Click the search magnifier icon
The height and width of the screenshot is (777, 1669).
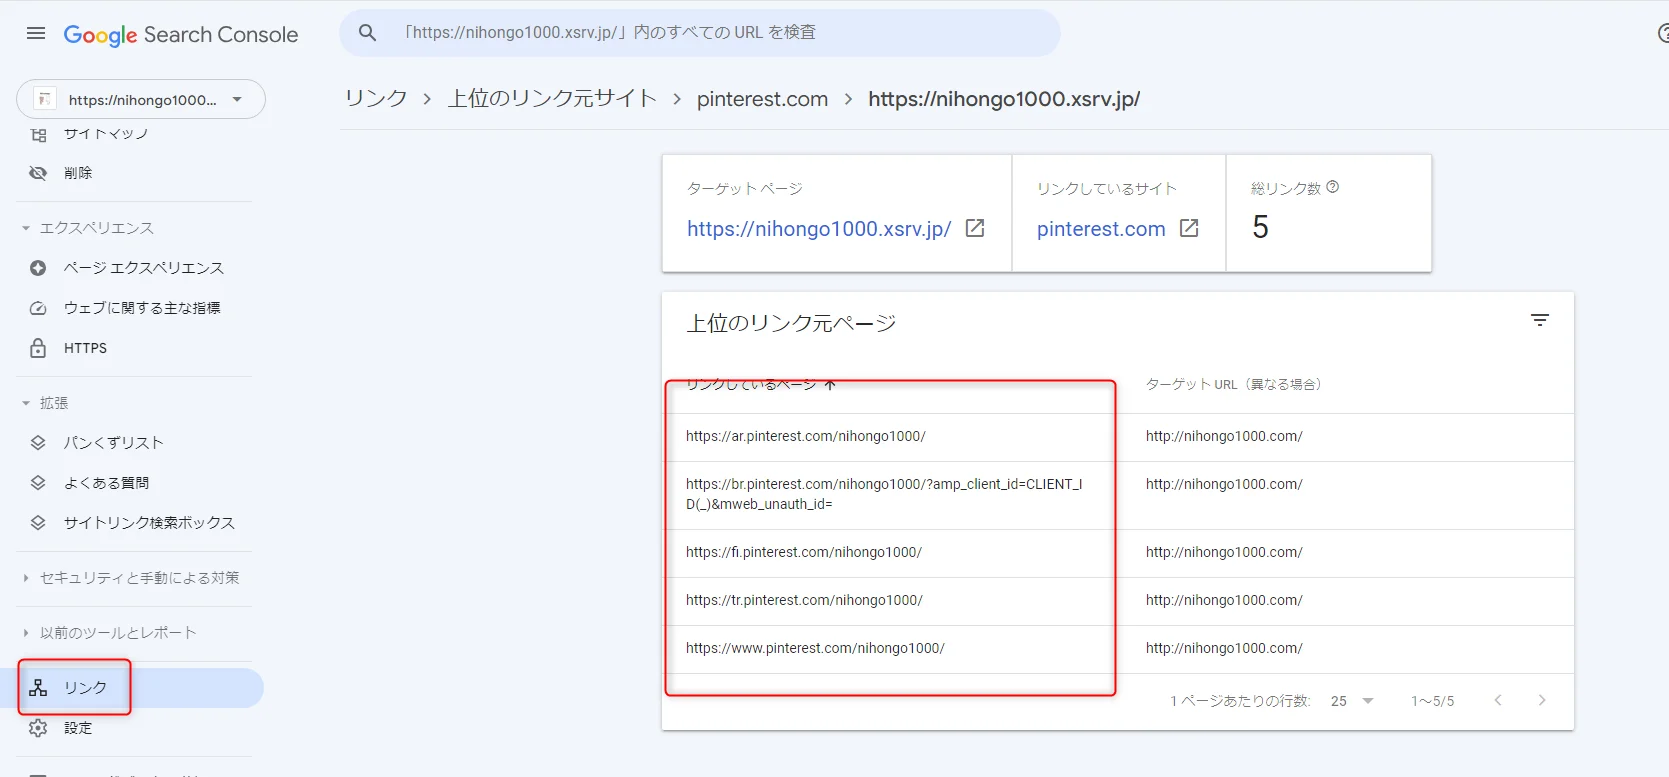click(x=368, y=33)
